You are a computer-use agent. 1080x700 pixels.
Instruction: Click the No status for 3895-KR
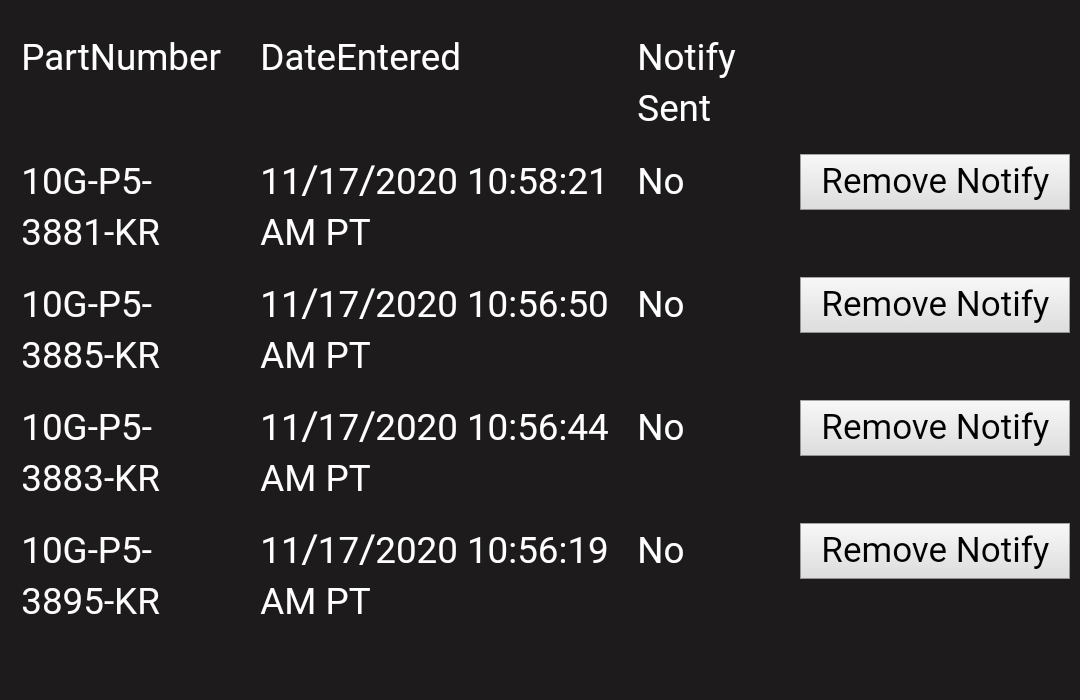(661, 552)
